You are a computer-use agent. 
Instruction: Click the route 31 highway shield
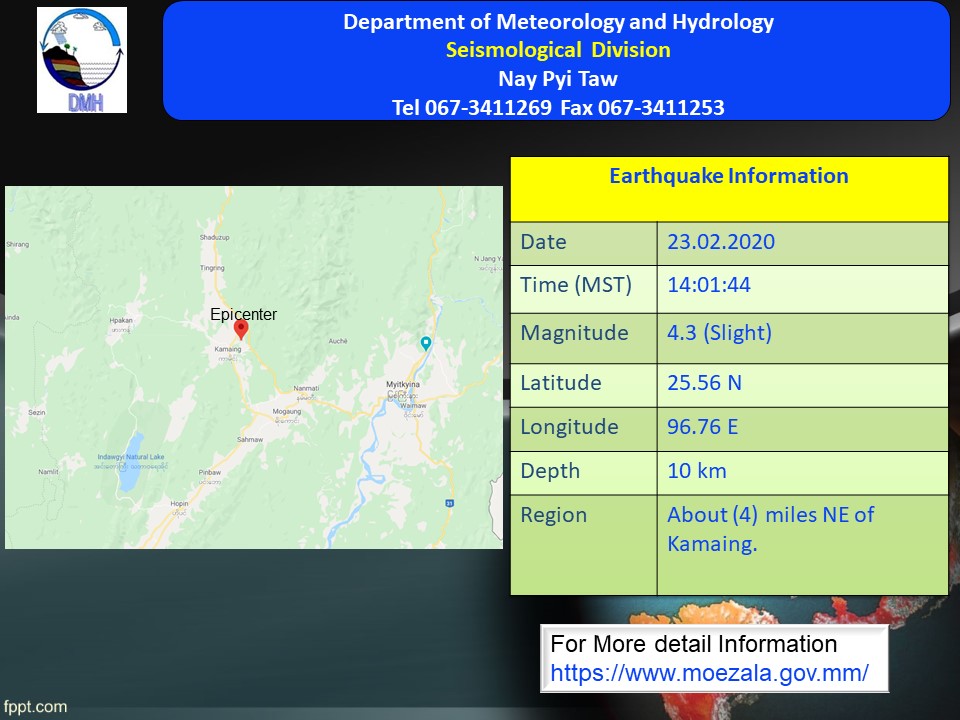point(449,503)
